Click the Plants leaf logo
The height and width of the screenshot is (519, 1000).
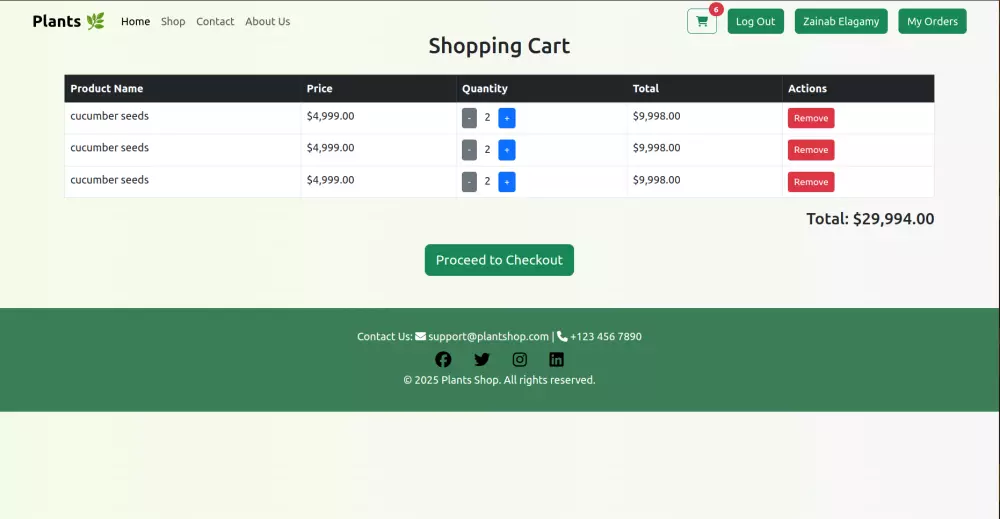pos(68,21)
